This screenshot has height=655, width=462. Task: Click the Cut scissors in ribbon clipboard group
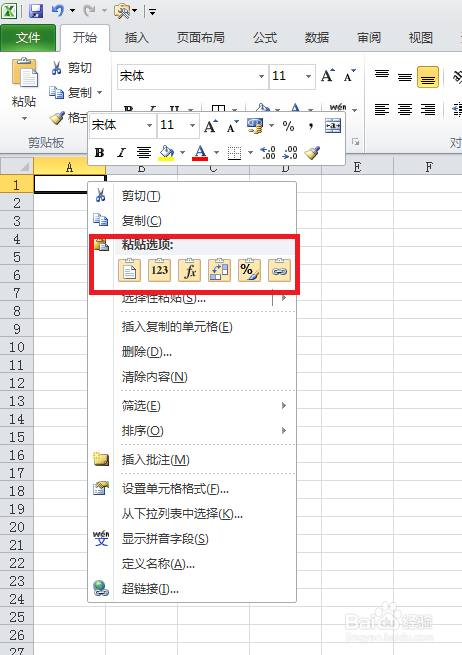[x=57, y=67]
